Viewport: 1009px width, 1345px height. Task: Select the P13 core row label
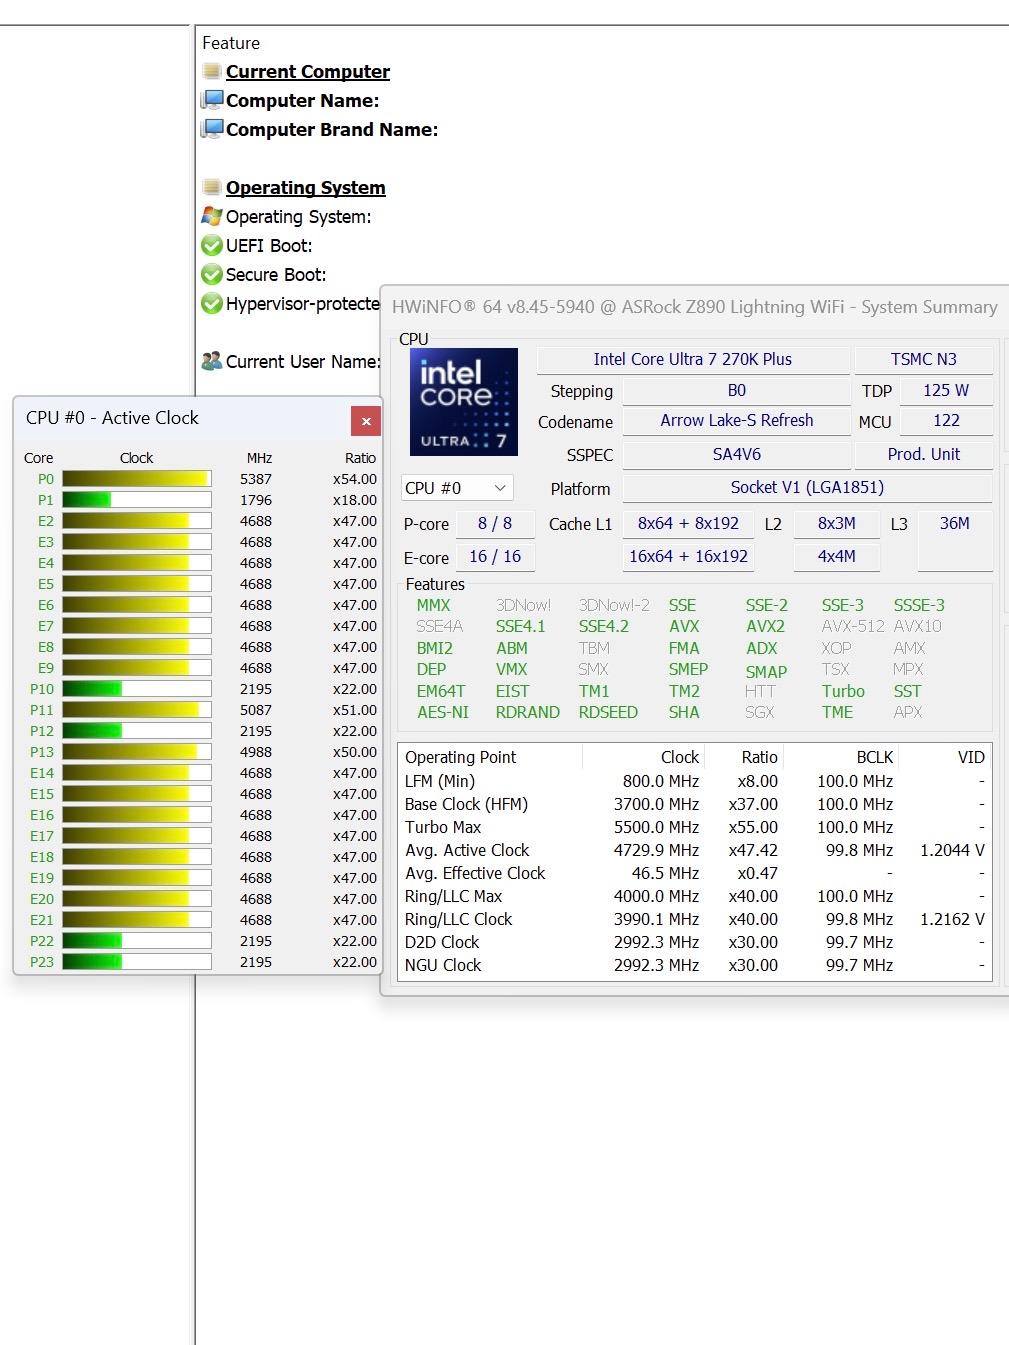coord(42,752)
